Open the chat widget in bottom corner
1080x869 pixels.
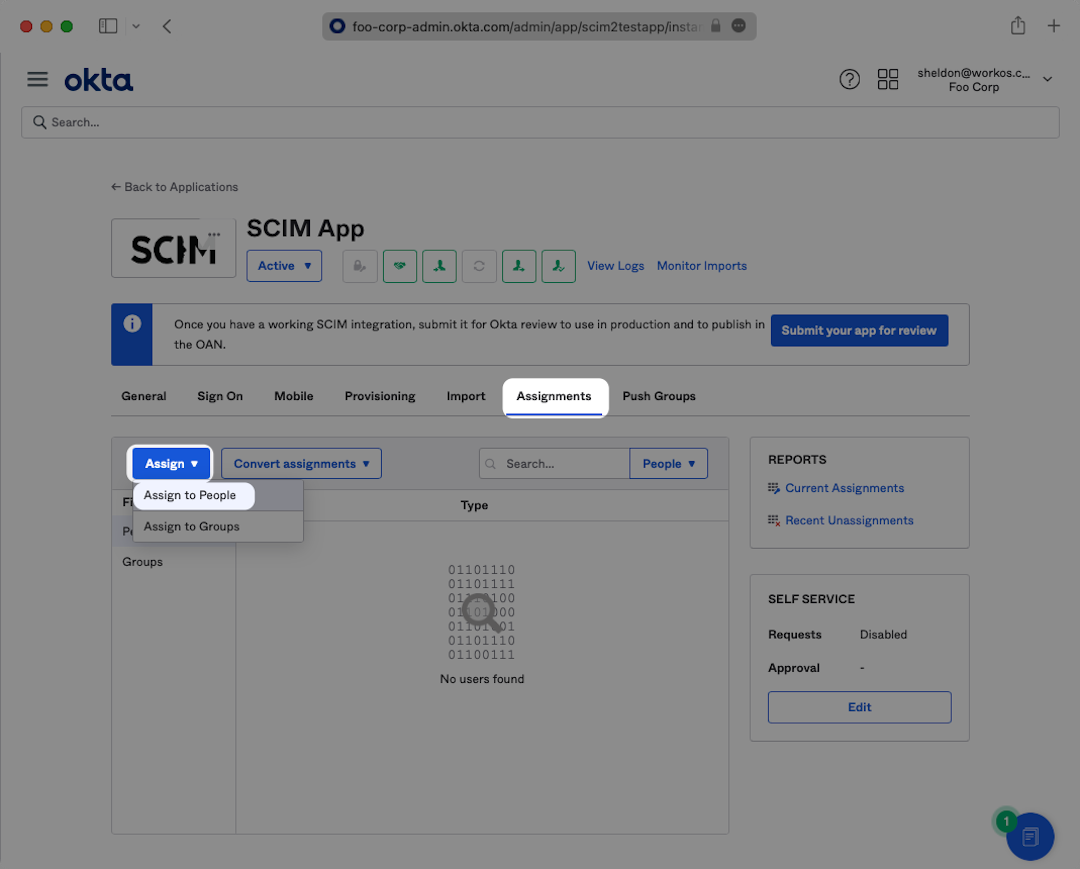(x=1030, y=836)
